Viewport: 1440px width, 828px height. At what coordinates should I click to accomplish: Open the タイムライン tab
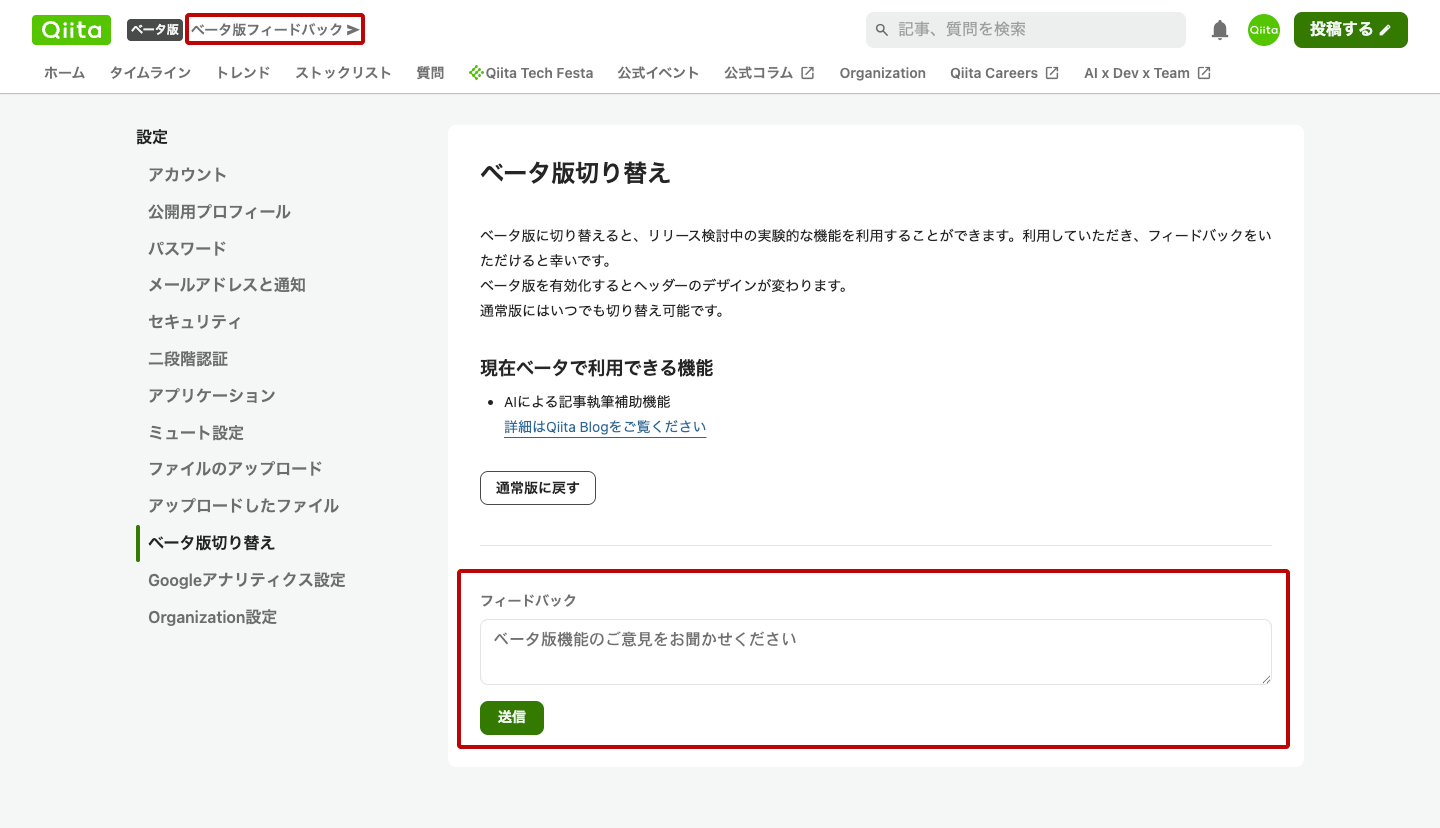point(150,73)
